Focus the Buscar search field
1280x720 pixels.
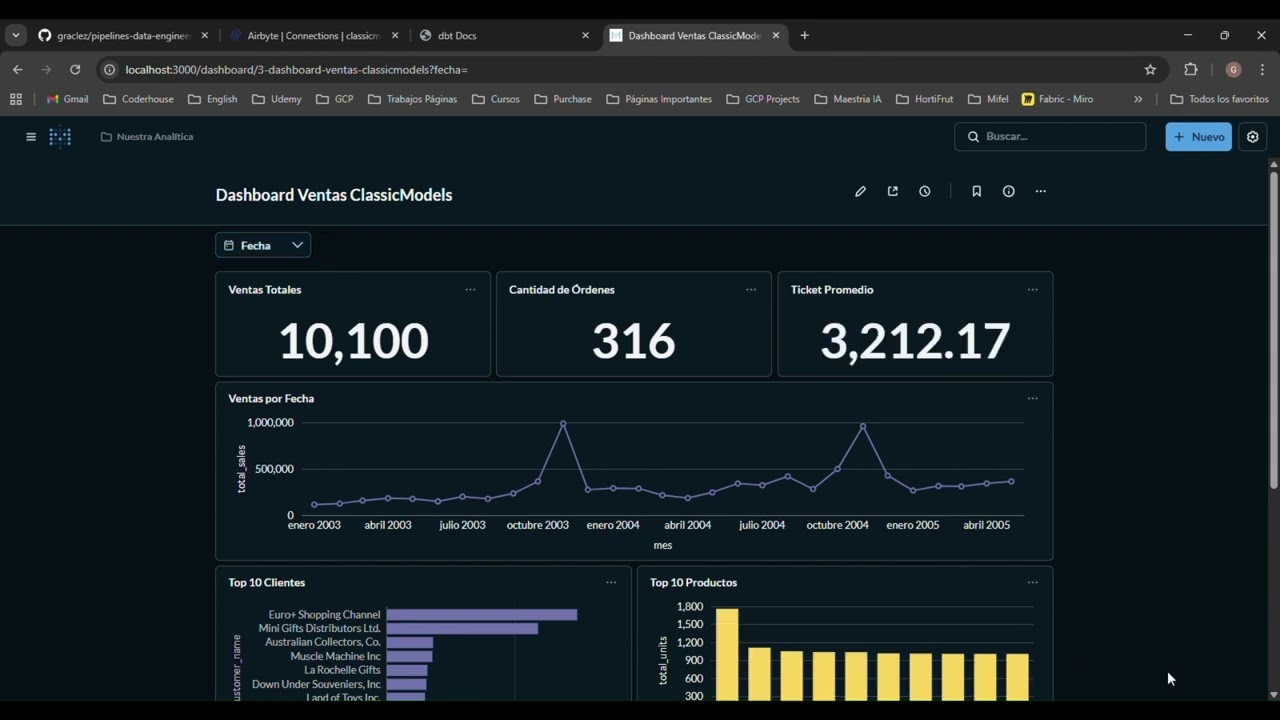[1050, 137]
